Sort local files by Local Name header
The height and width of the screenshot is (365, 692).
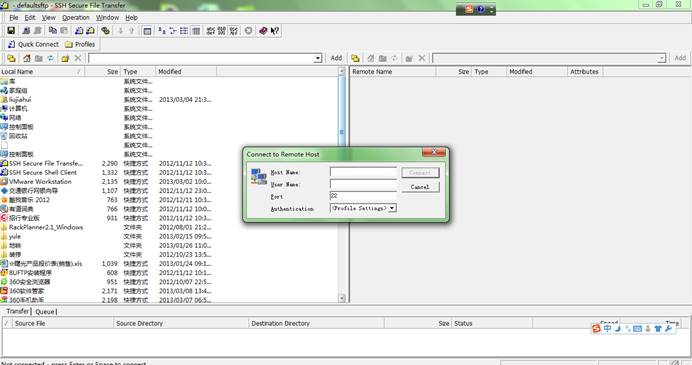pyautogui.click(x=42, y=71)
